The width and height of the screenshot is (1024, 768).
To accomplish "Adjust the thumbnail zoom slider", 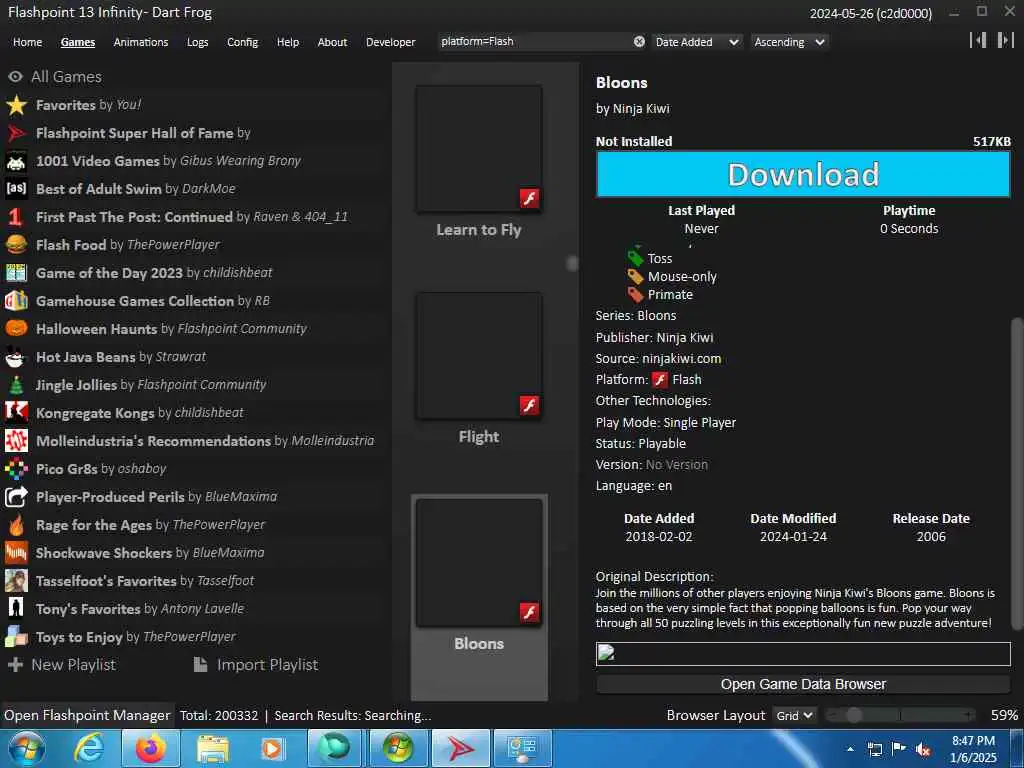I will pos(853,716).
